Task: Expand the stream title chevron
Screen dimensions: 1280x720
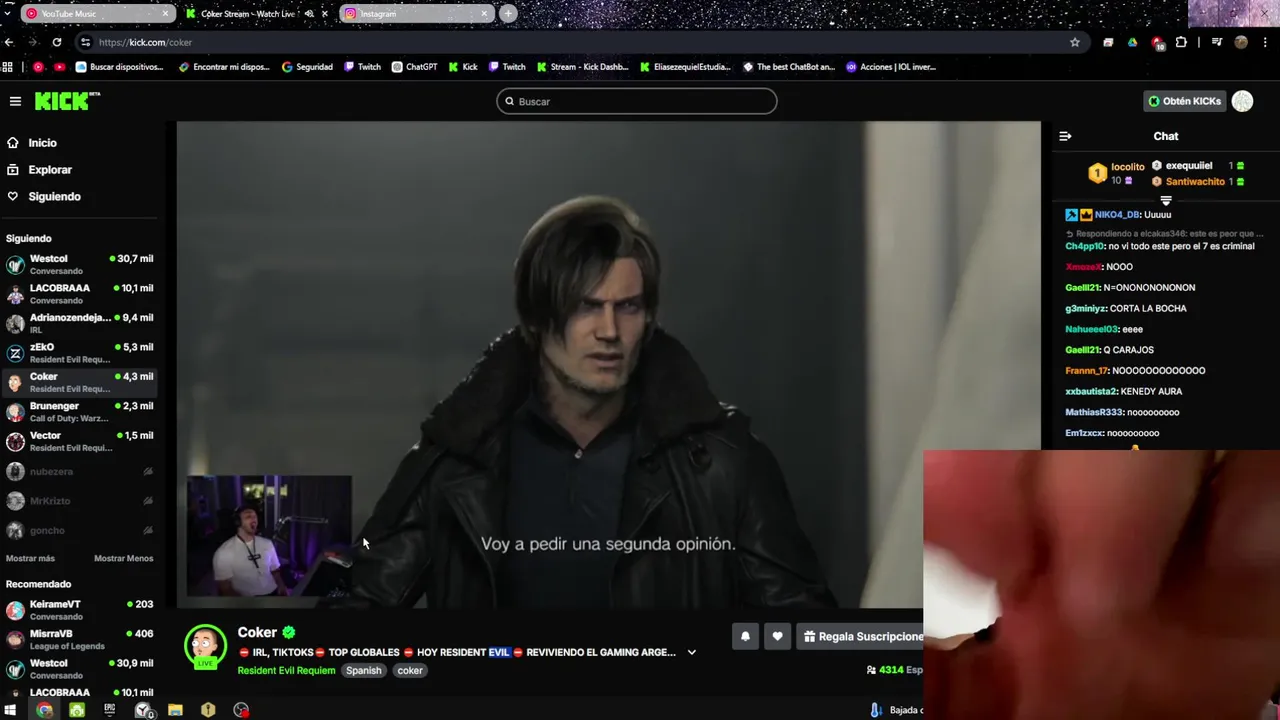Action: point(691,652)
